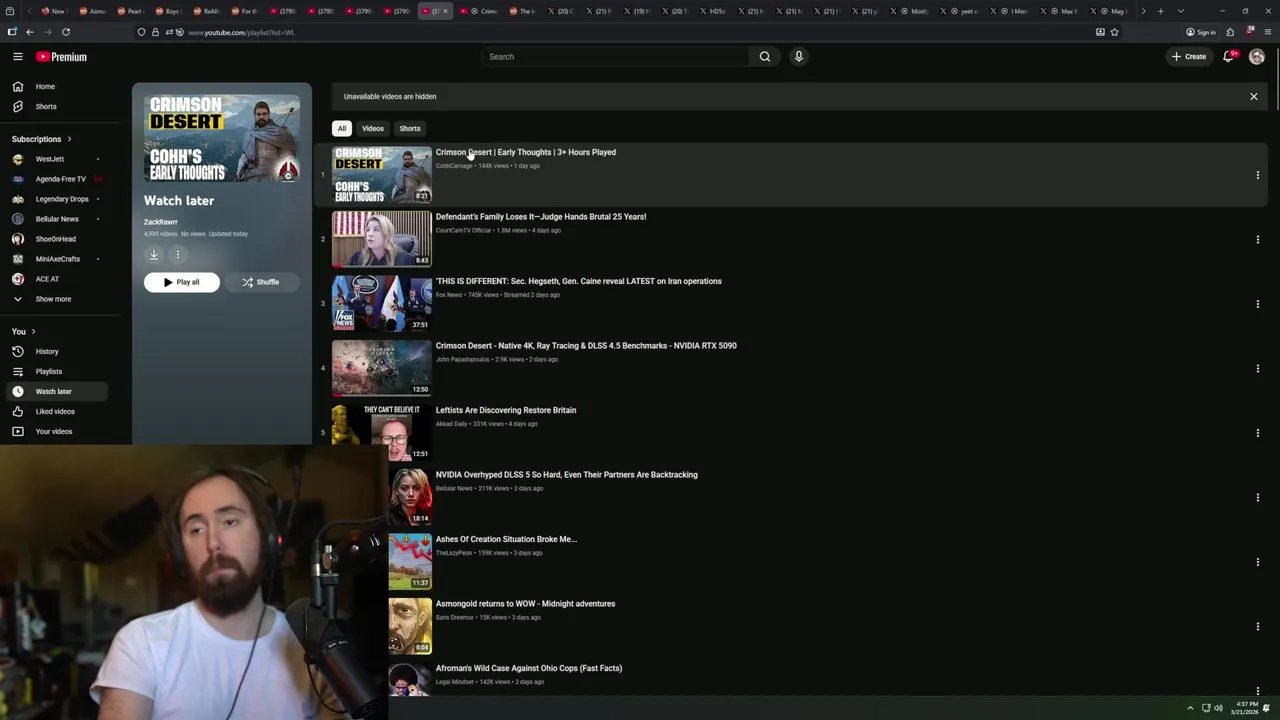
Task: Open Your videos in the sidebar
Action: (x=56, y=432)
